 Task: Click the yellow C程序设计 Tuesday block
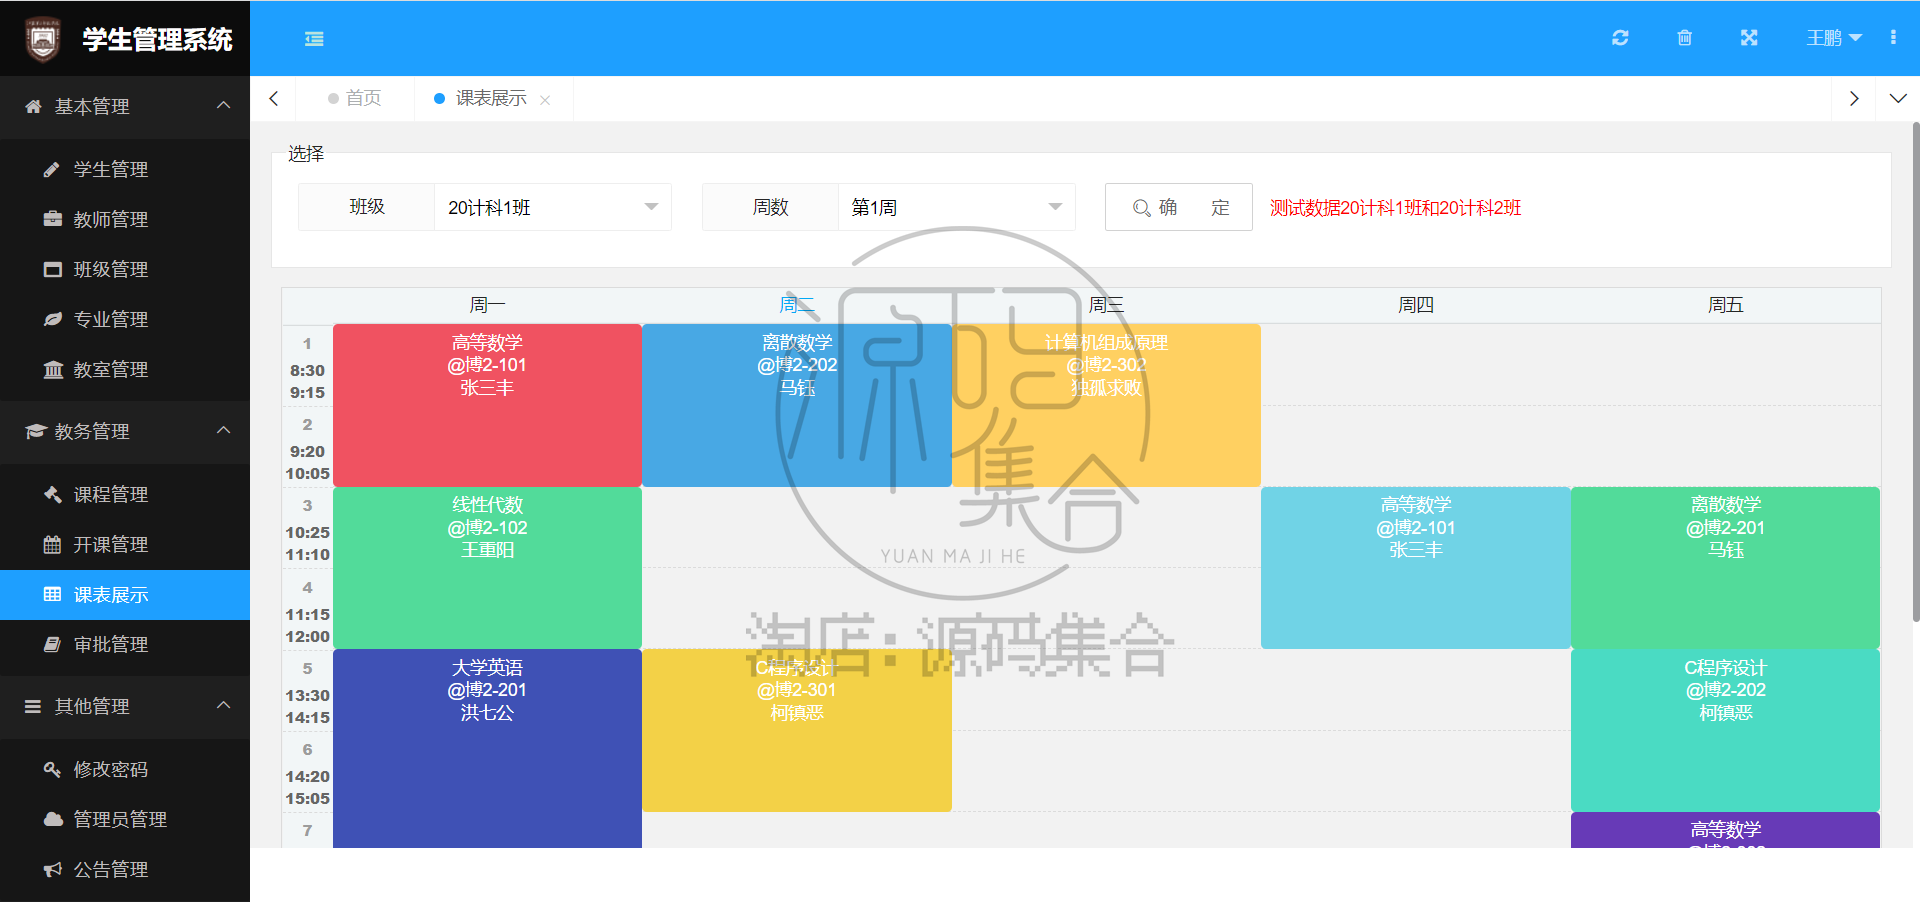coord(797,730)
